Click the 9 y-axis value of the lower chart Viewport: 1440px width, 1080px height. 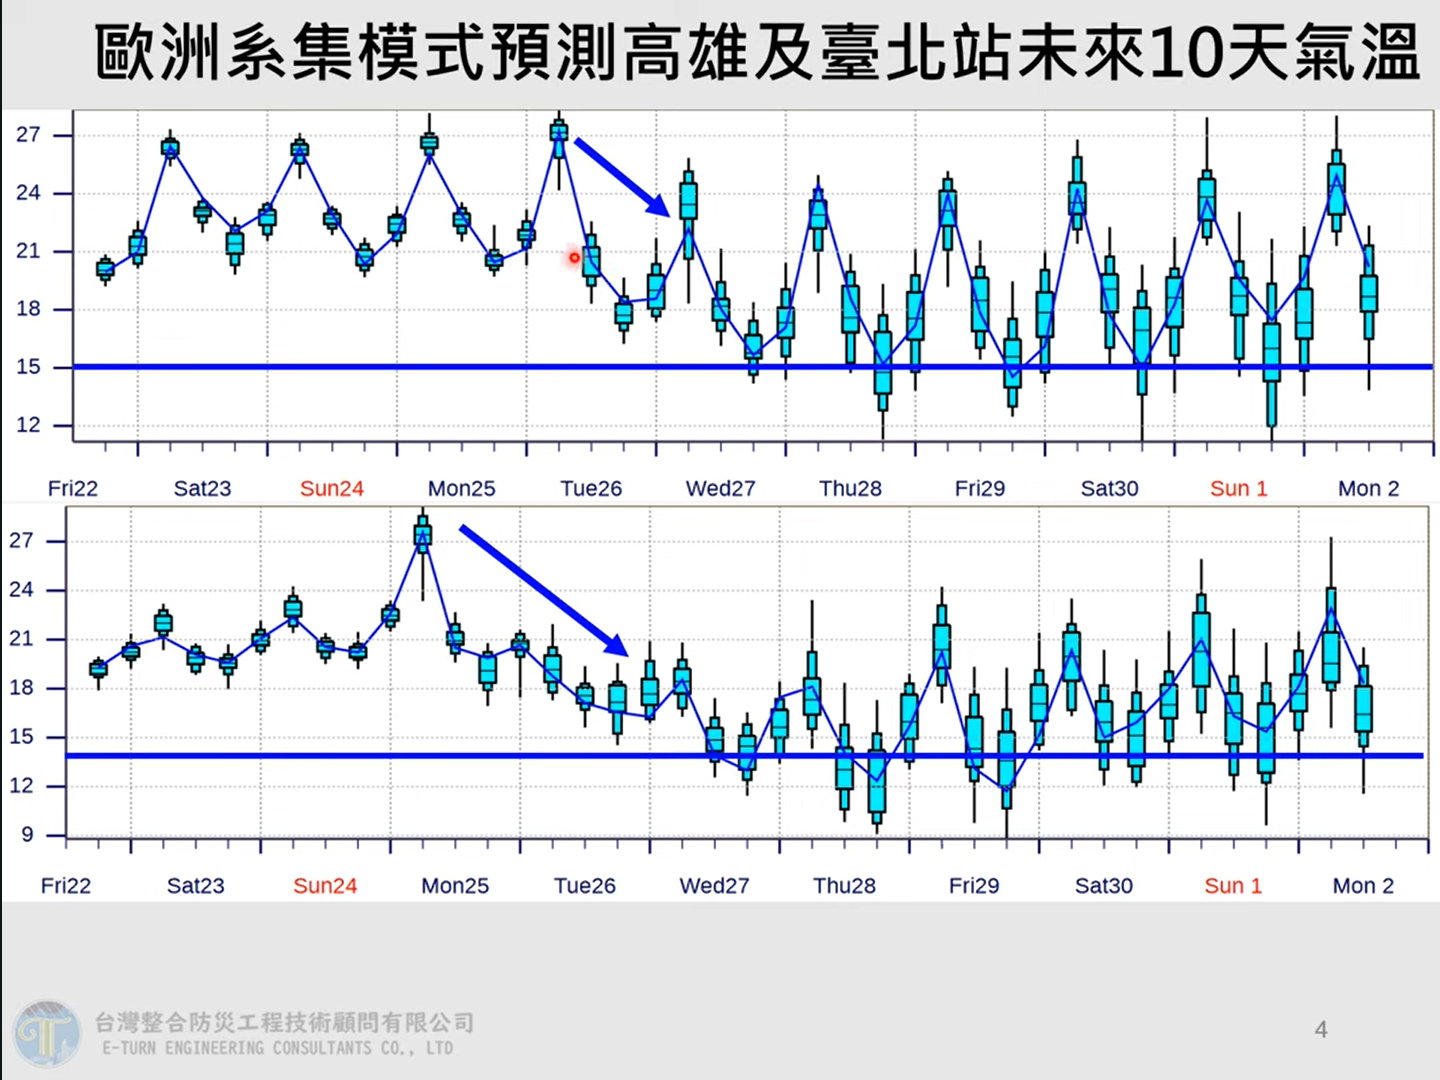[x=27, y=834]
